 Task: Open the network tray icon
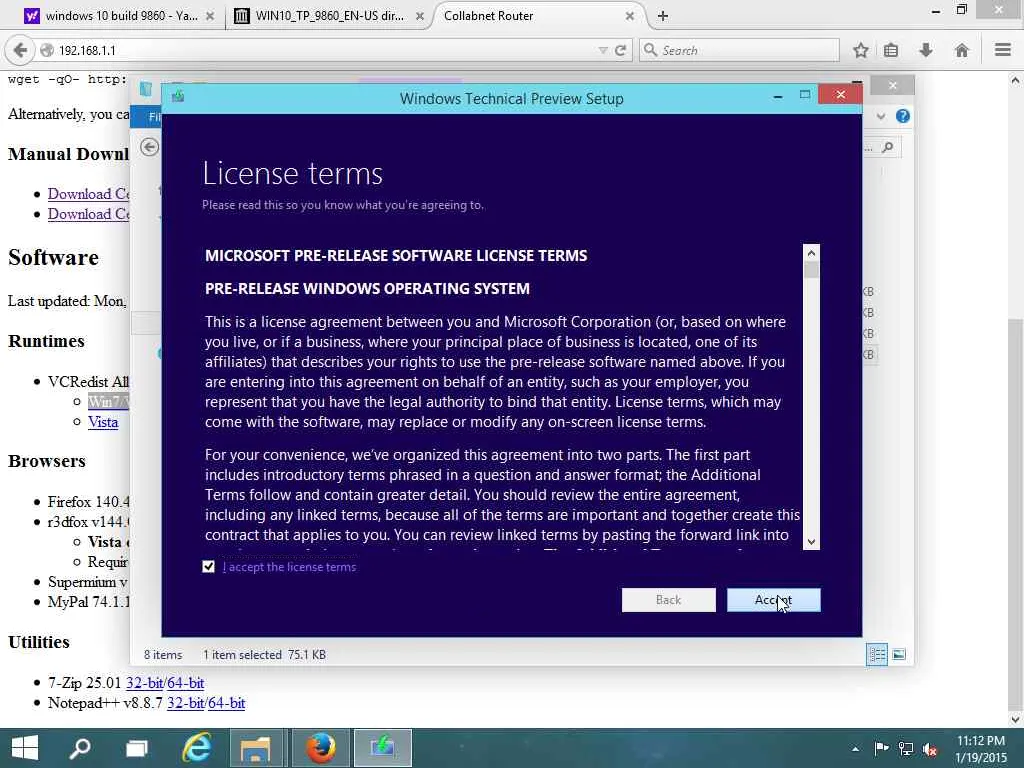pos(906,749)
